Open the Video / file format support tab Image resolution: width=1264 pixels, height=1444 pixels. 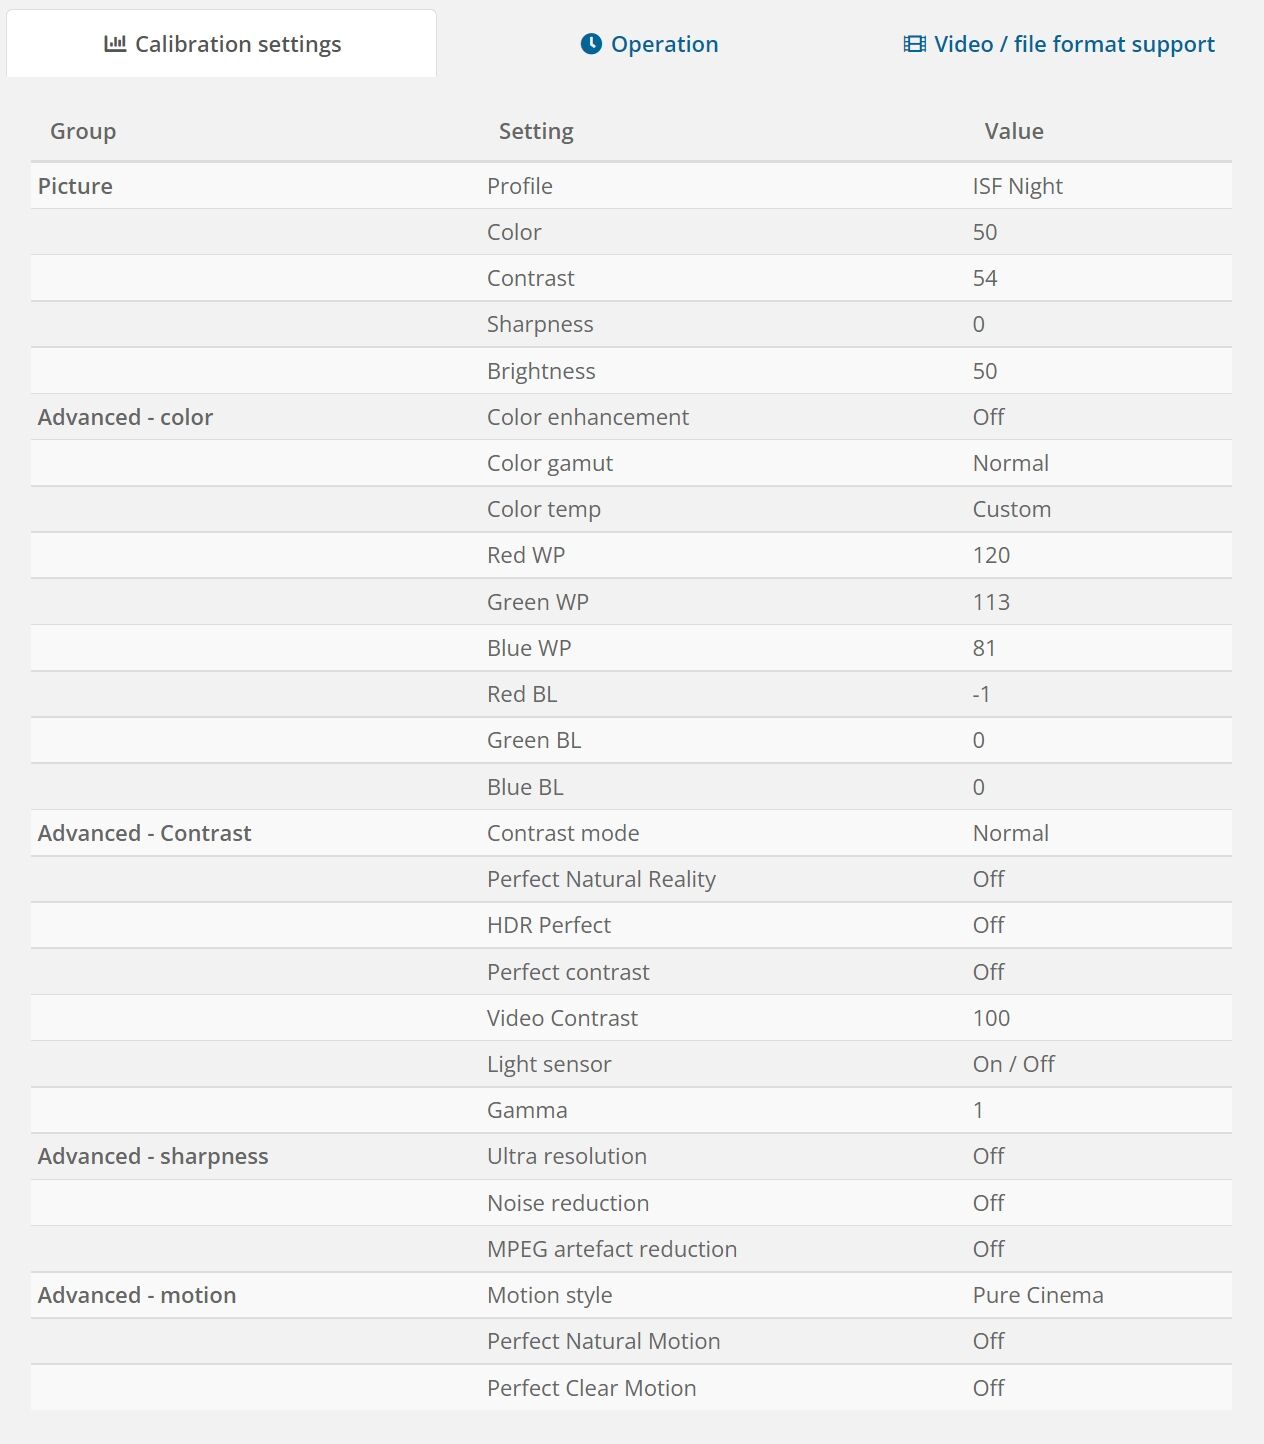[x=1059, y=44]
